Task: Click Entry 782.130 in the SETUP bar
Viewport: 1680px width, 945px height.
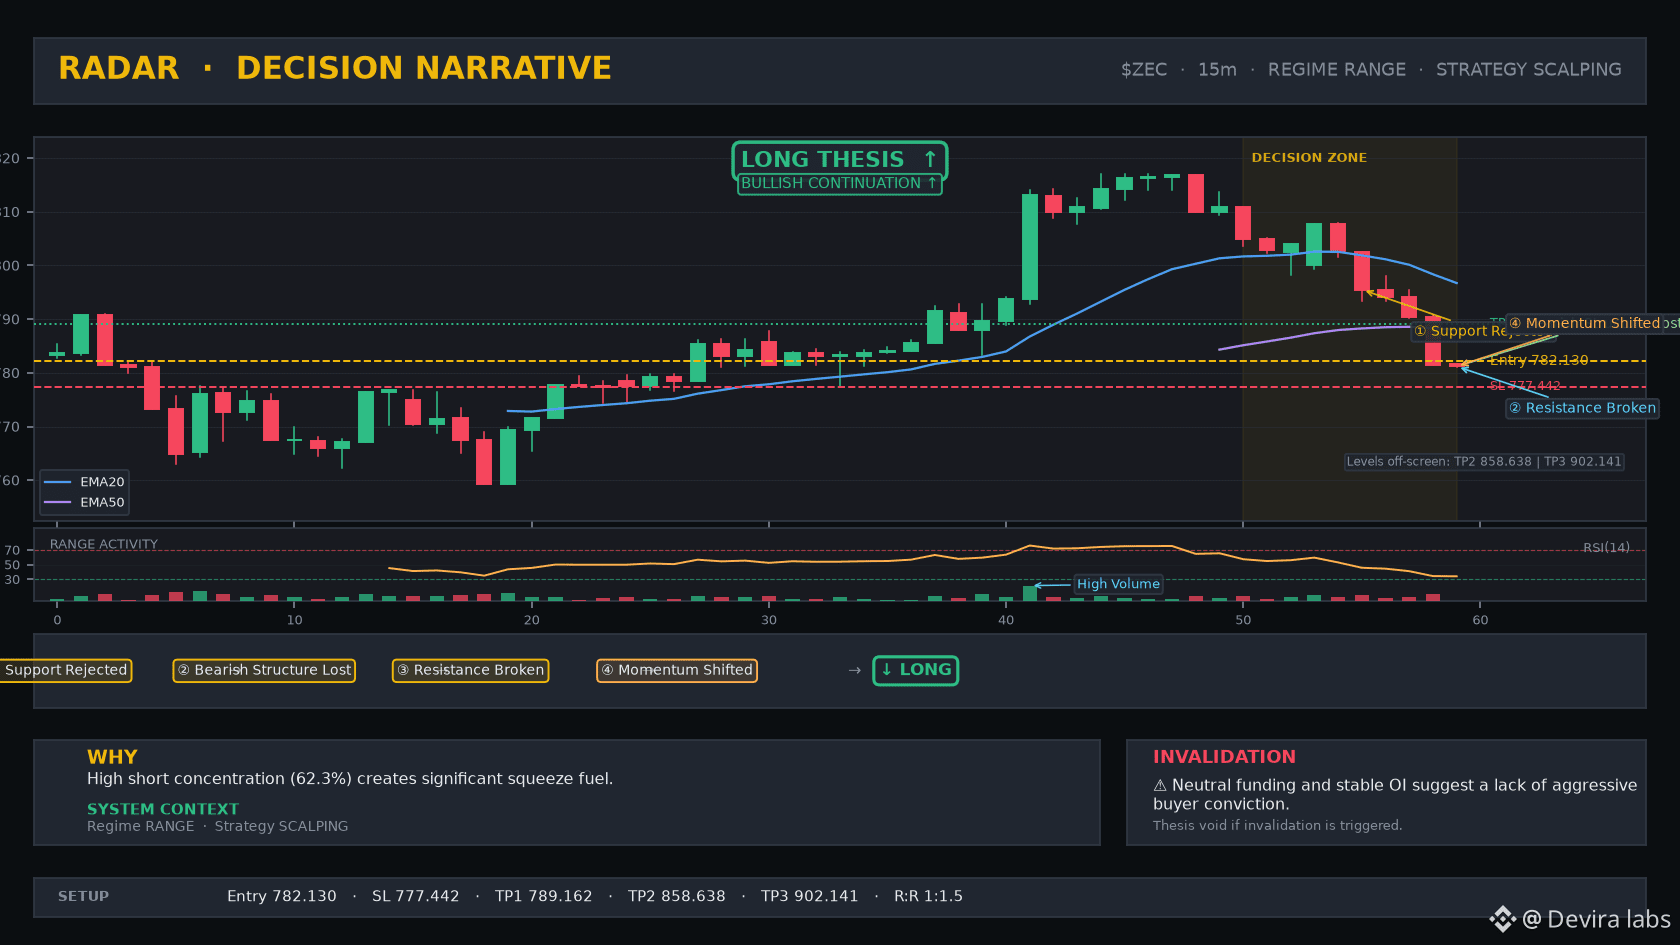Action: click(x=282, y=897)
